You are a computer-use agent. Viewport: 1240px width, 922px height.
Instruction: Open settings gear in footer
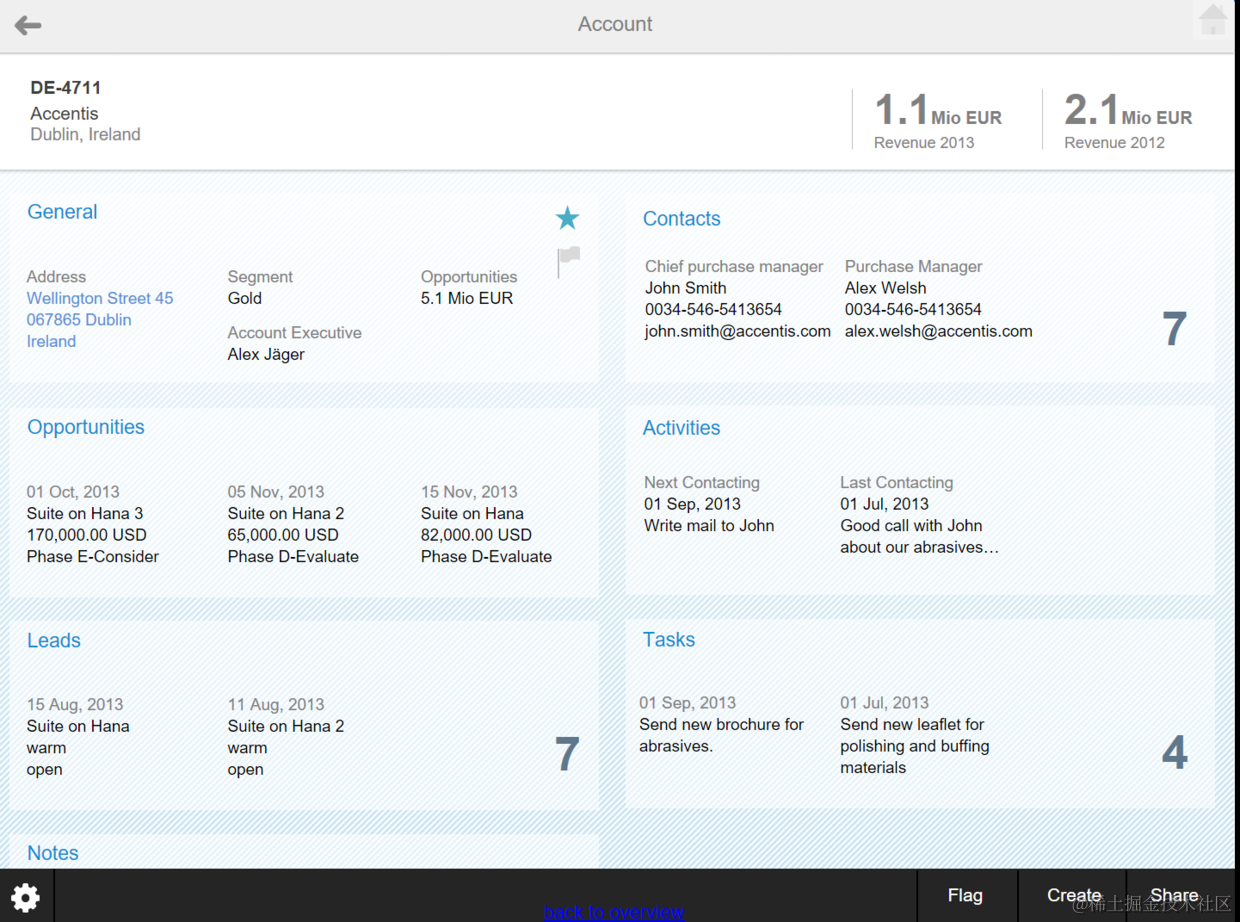(x=25, y=896)
